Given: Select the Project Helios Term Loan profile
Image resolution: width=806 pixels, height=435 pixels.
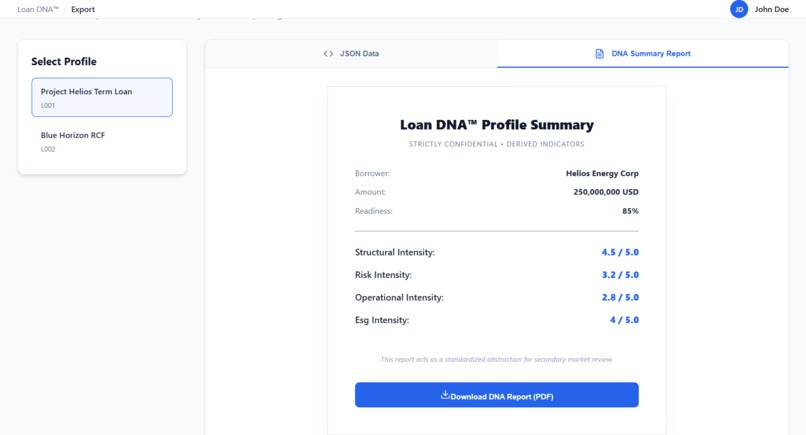Looking at the screenshot, I should pyautogui.click(x=102, y=97).
